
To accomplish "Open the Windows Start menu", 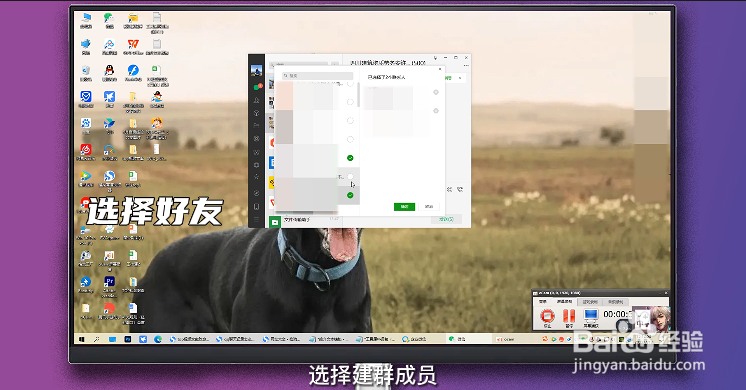I will point(82,339).
